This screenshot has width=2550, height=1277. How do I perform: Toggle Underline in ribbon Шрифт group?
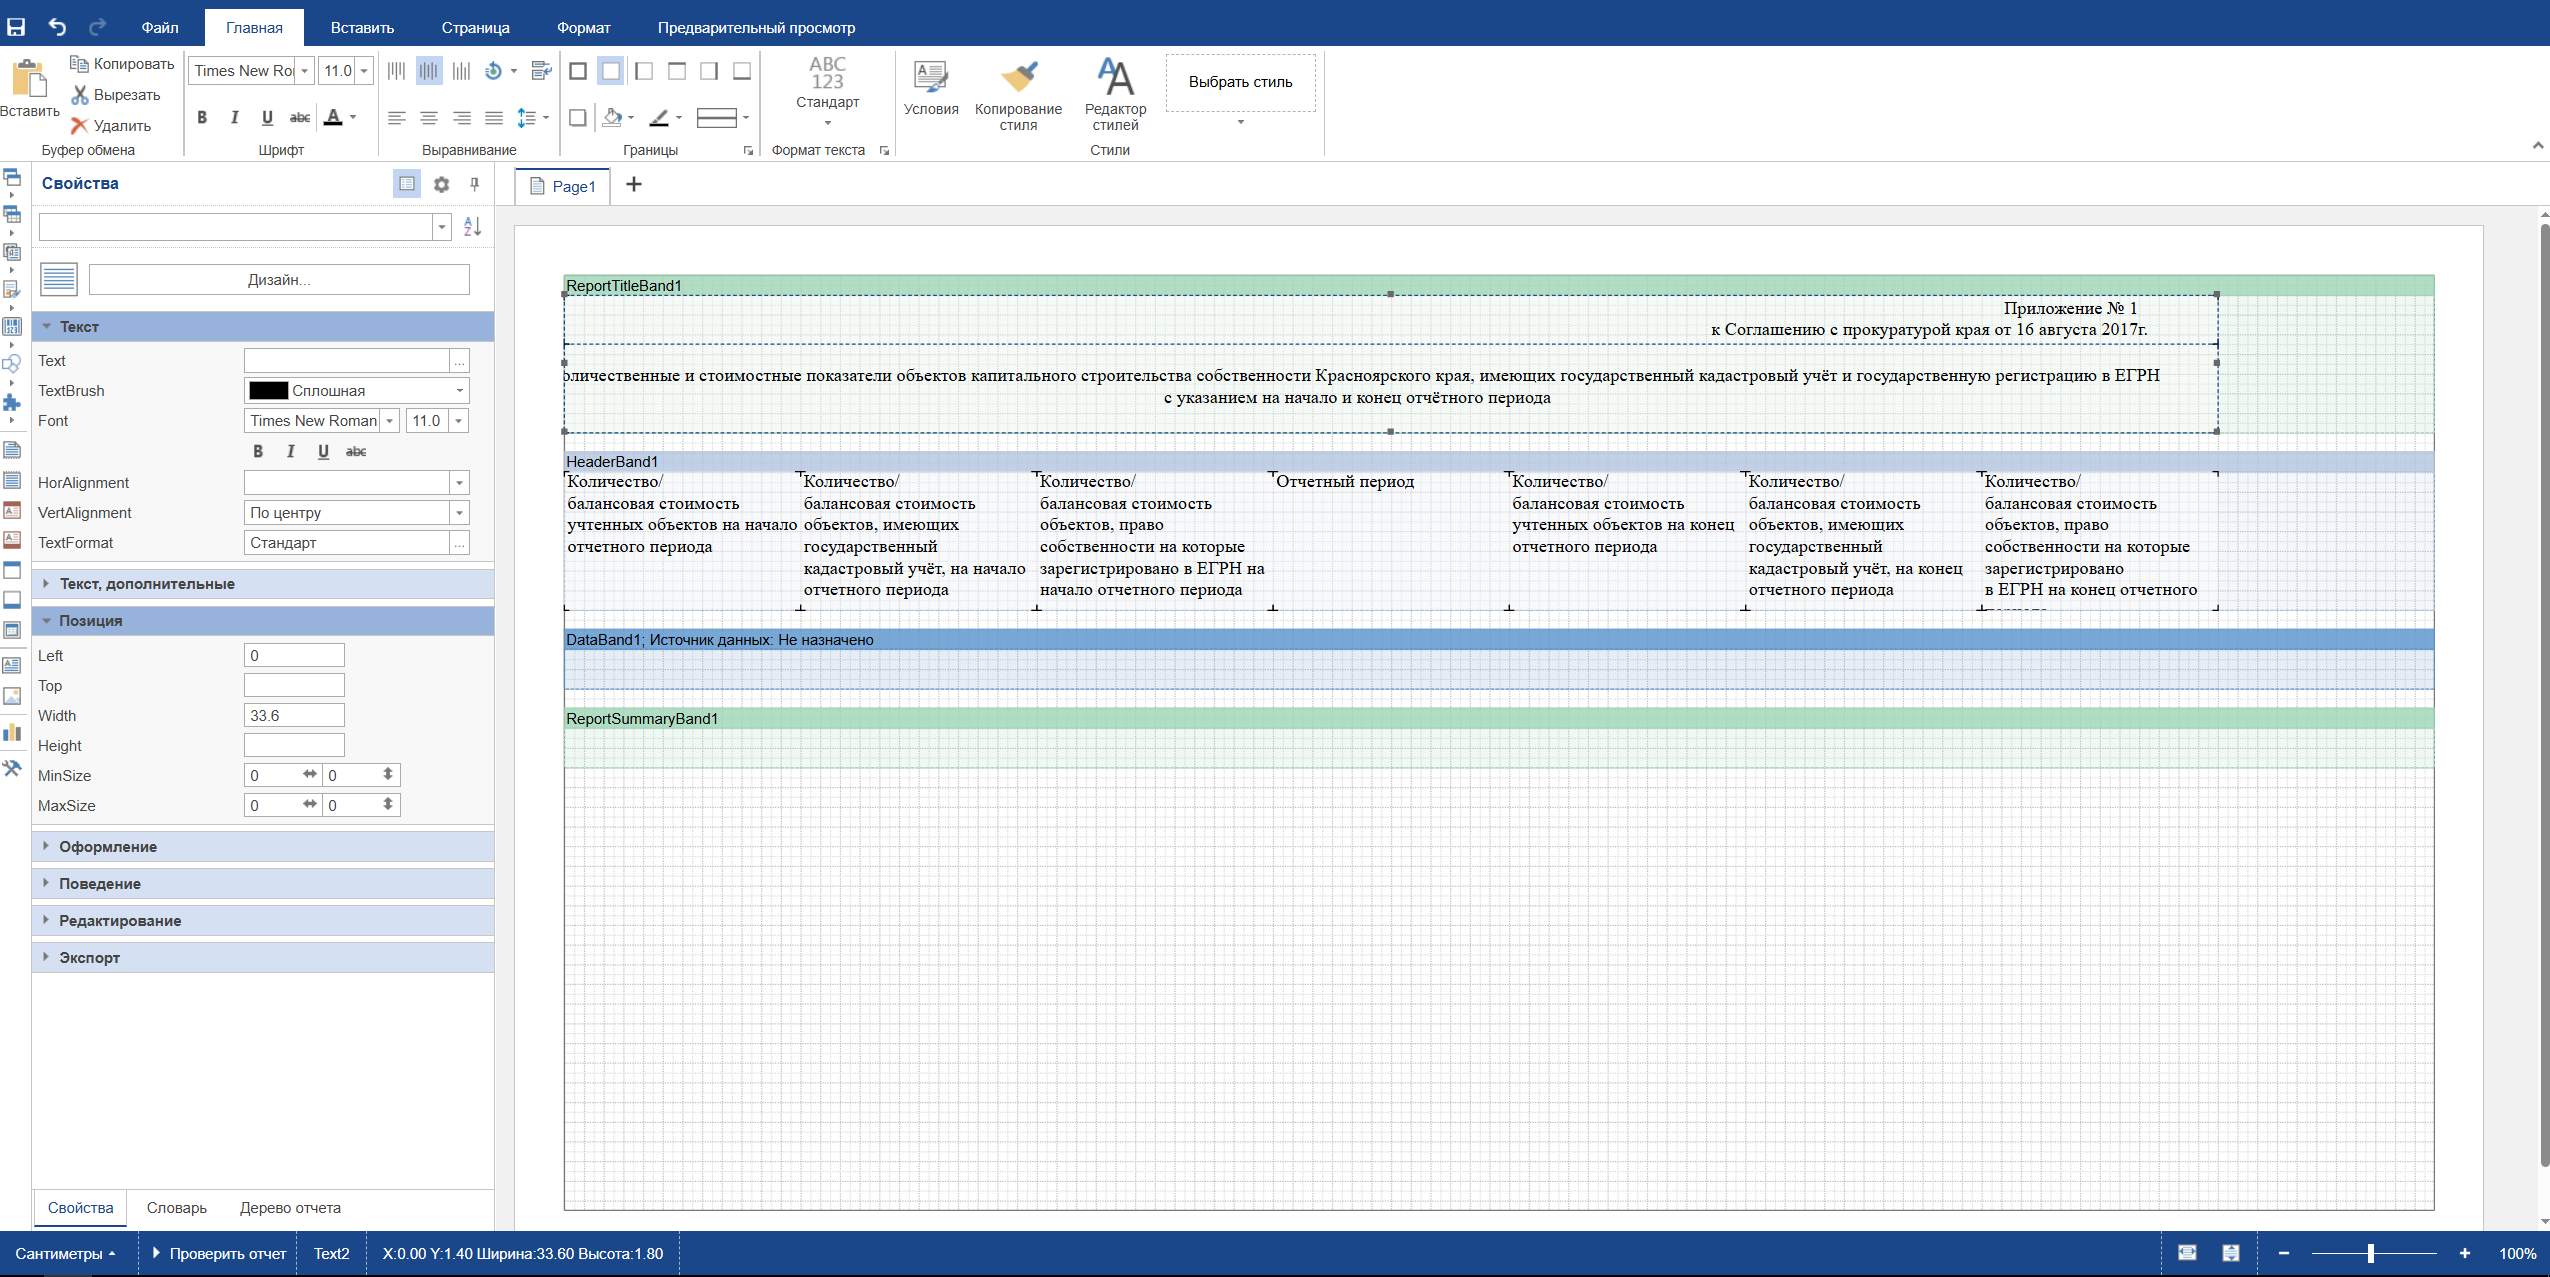[x=267, y=118]
